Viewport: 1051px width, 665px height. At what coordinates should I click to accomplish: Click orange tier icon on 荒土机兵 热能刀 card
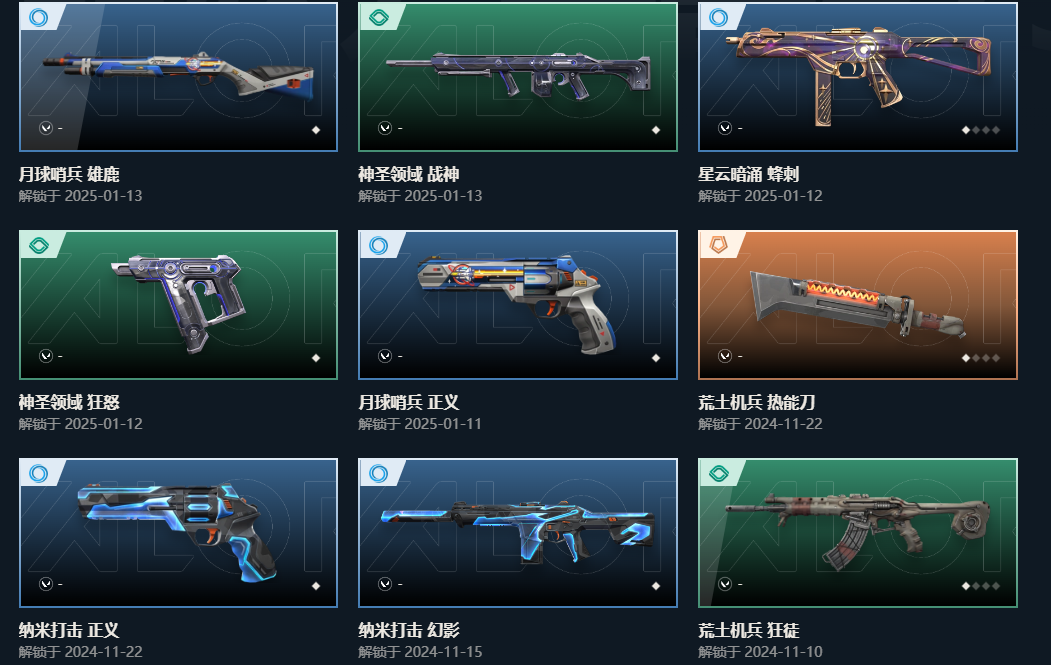[719, 245]
